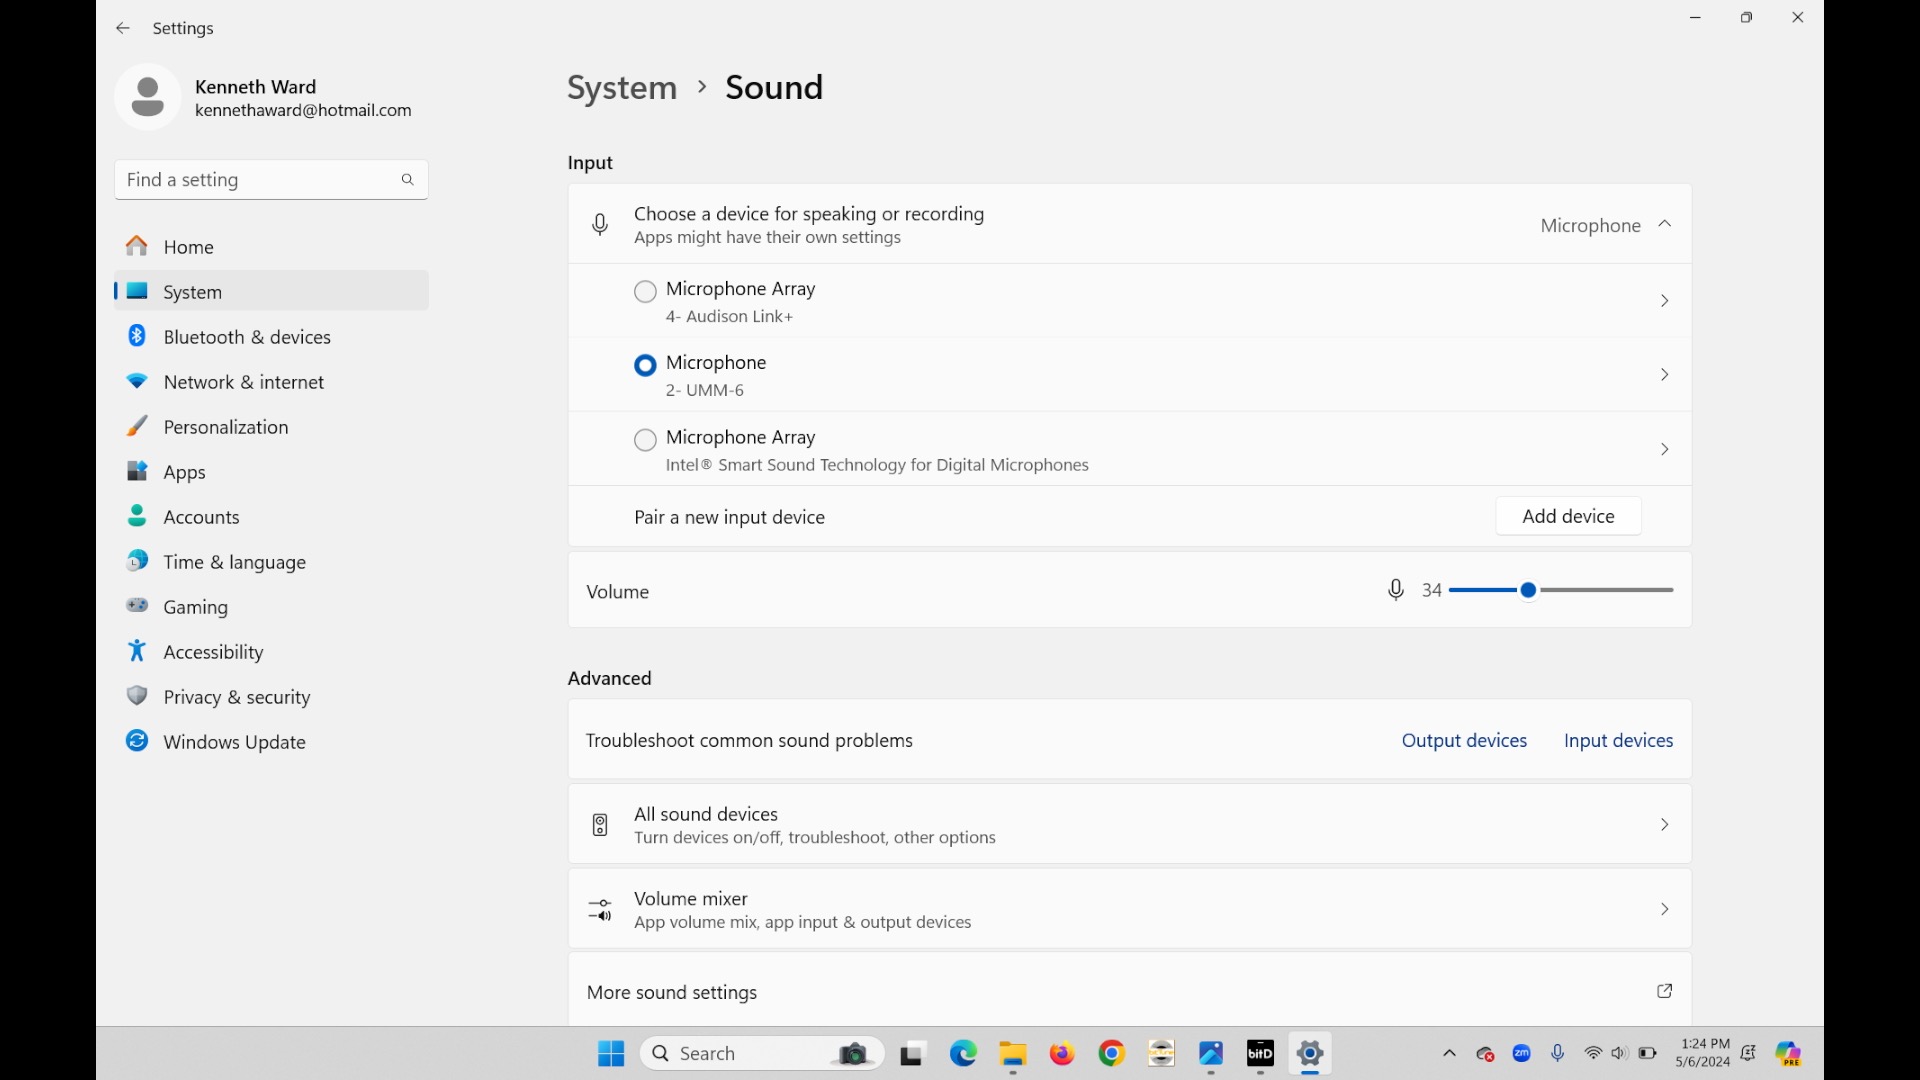1920x1080 pixels.
Task: Launch Firefox from taskbar
Action: pyautogui.click(x=1062, y=1054)
